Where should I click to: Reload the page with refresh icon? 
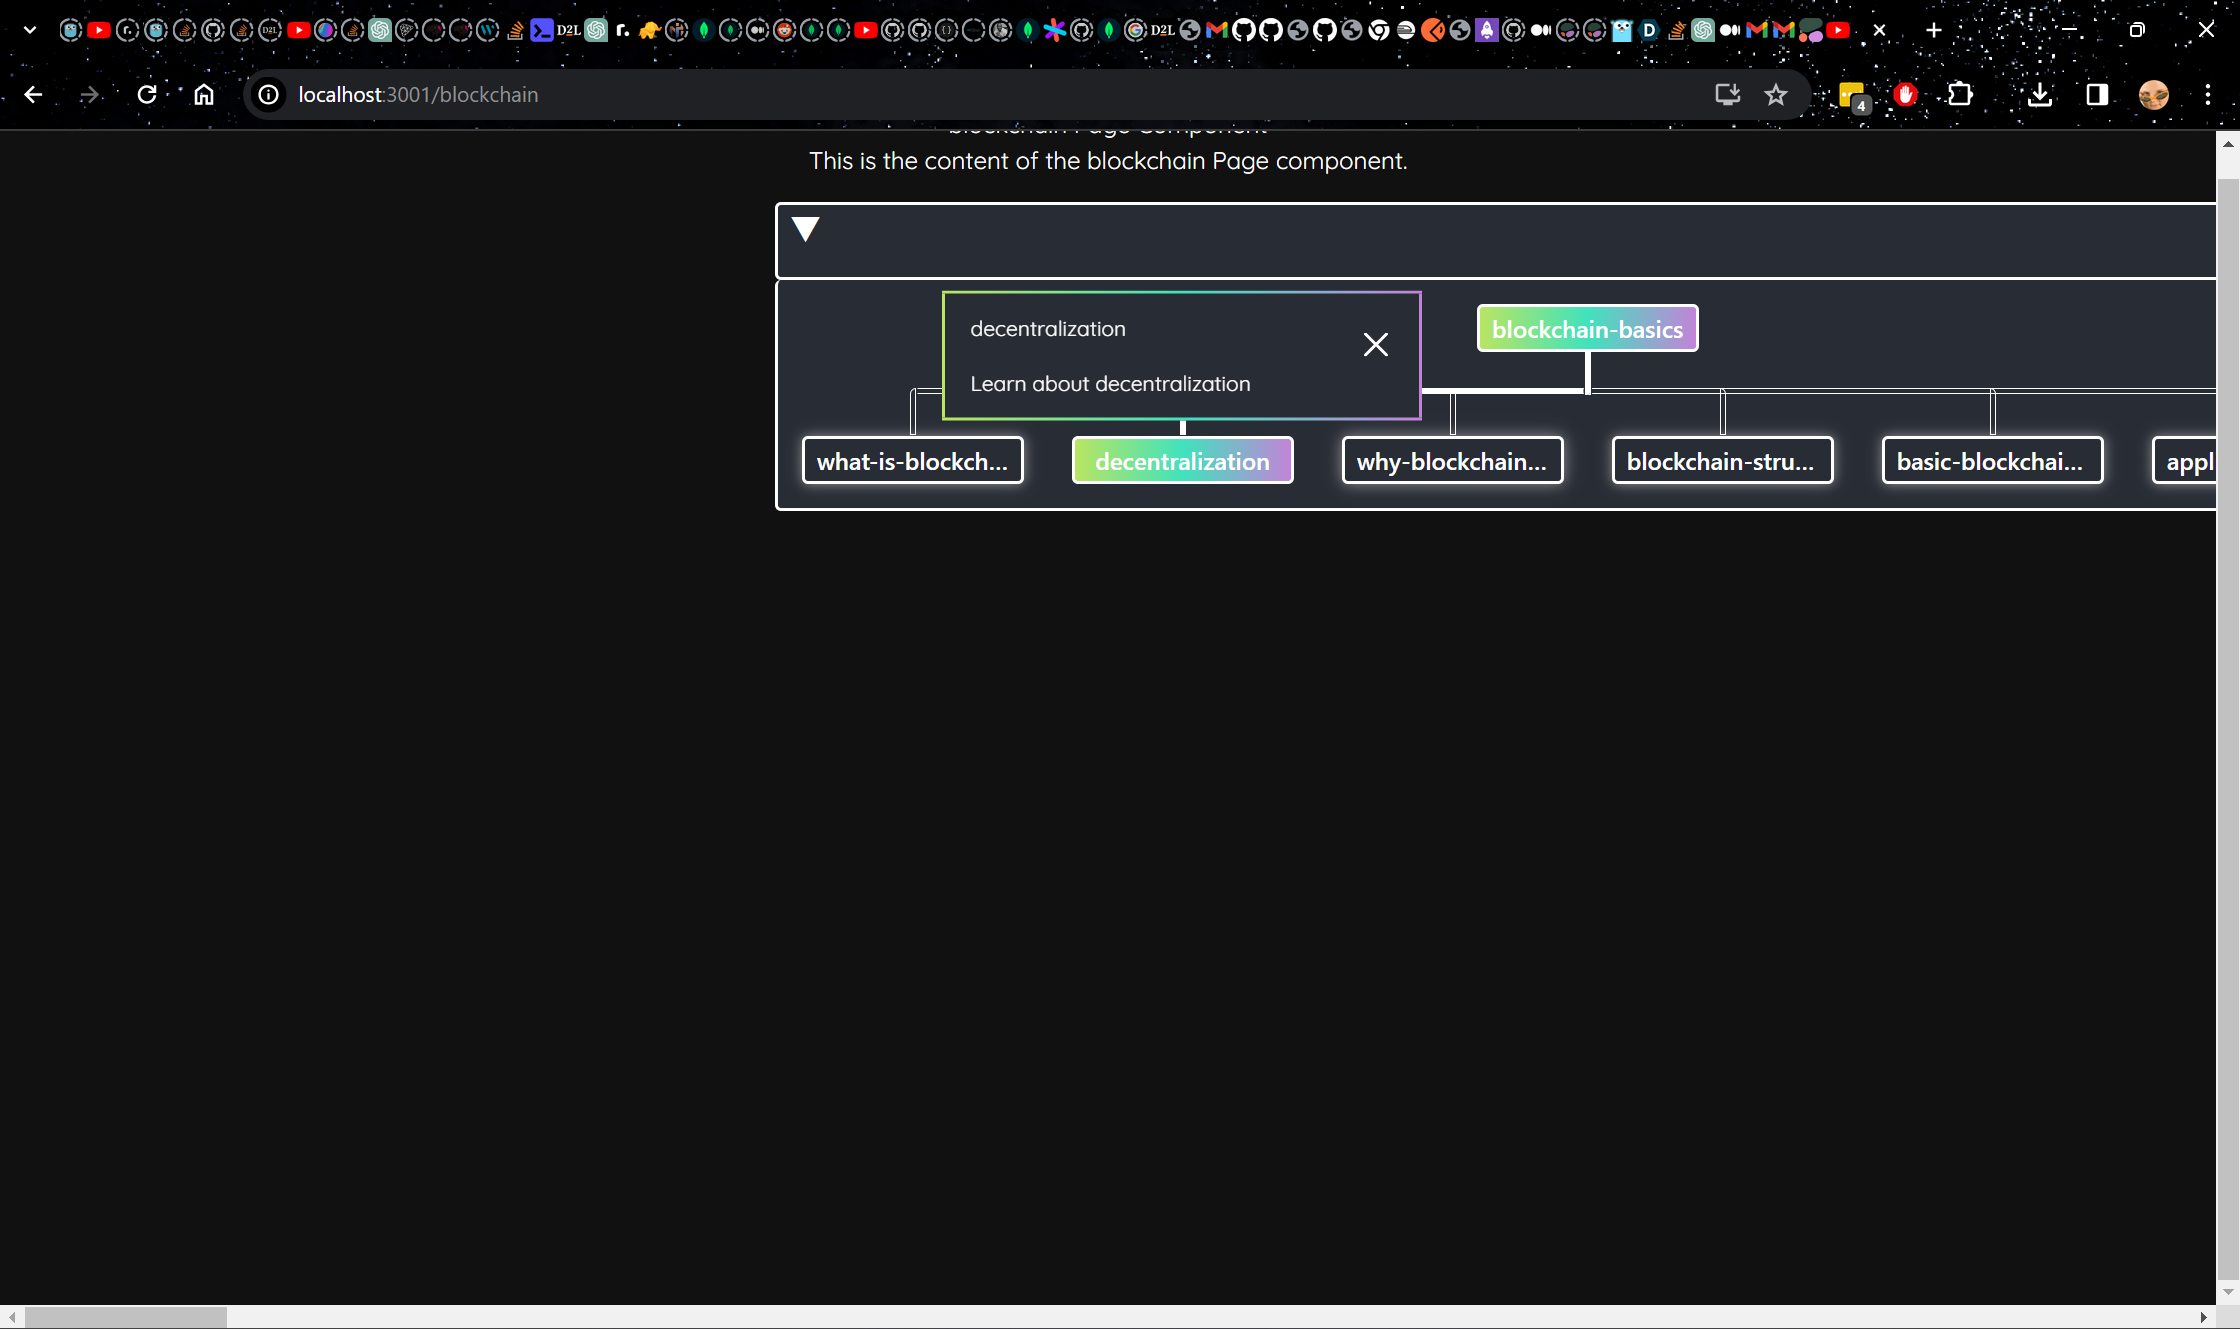click(x=147, y=95)
